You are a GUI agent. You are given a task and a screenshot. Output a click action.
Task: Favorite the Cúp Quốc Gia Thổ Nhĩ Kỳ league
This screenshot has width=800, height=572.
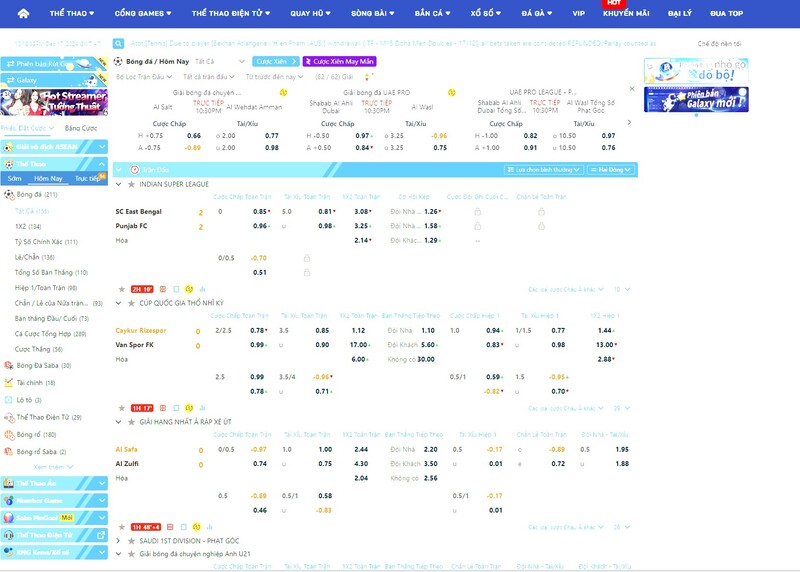tap(130, 302)
